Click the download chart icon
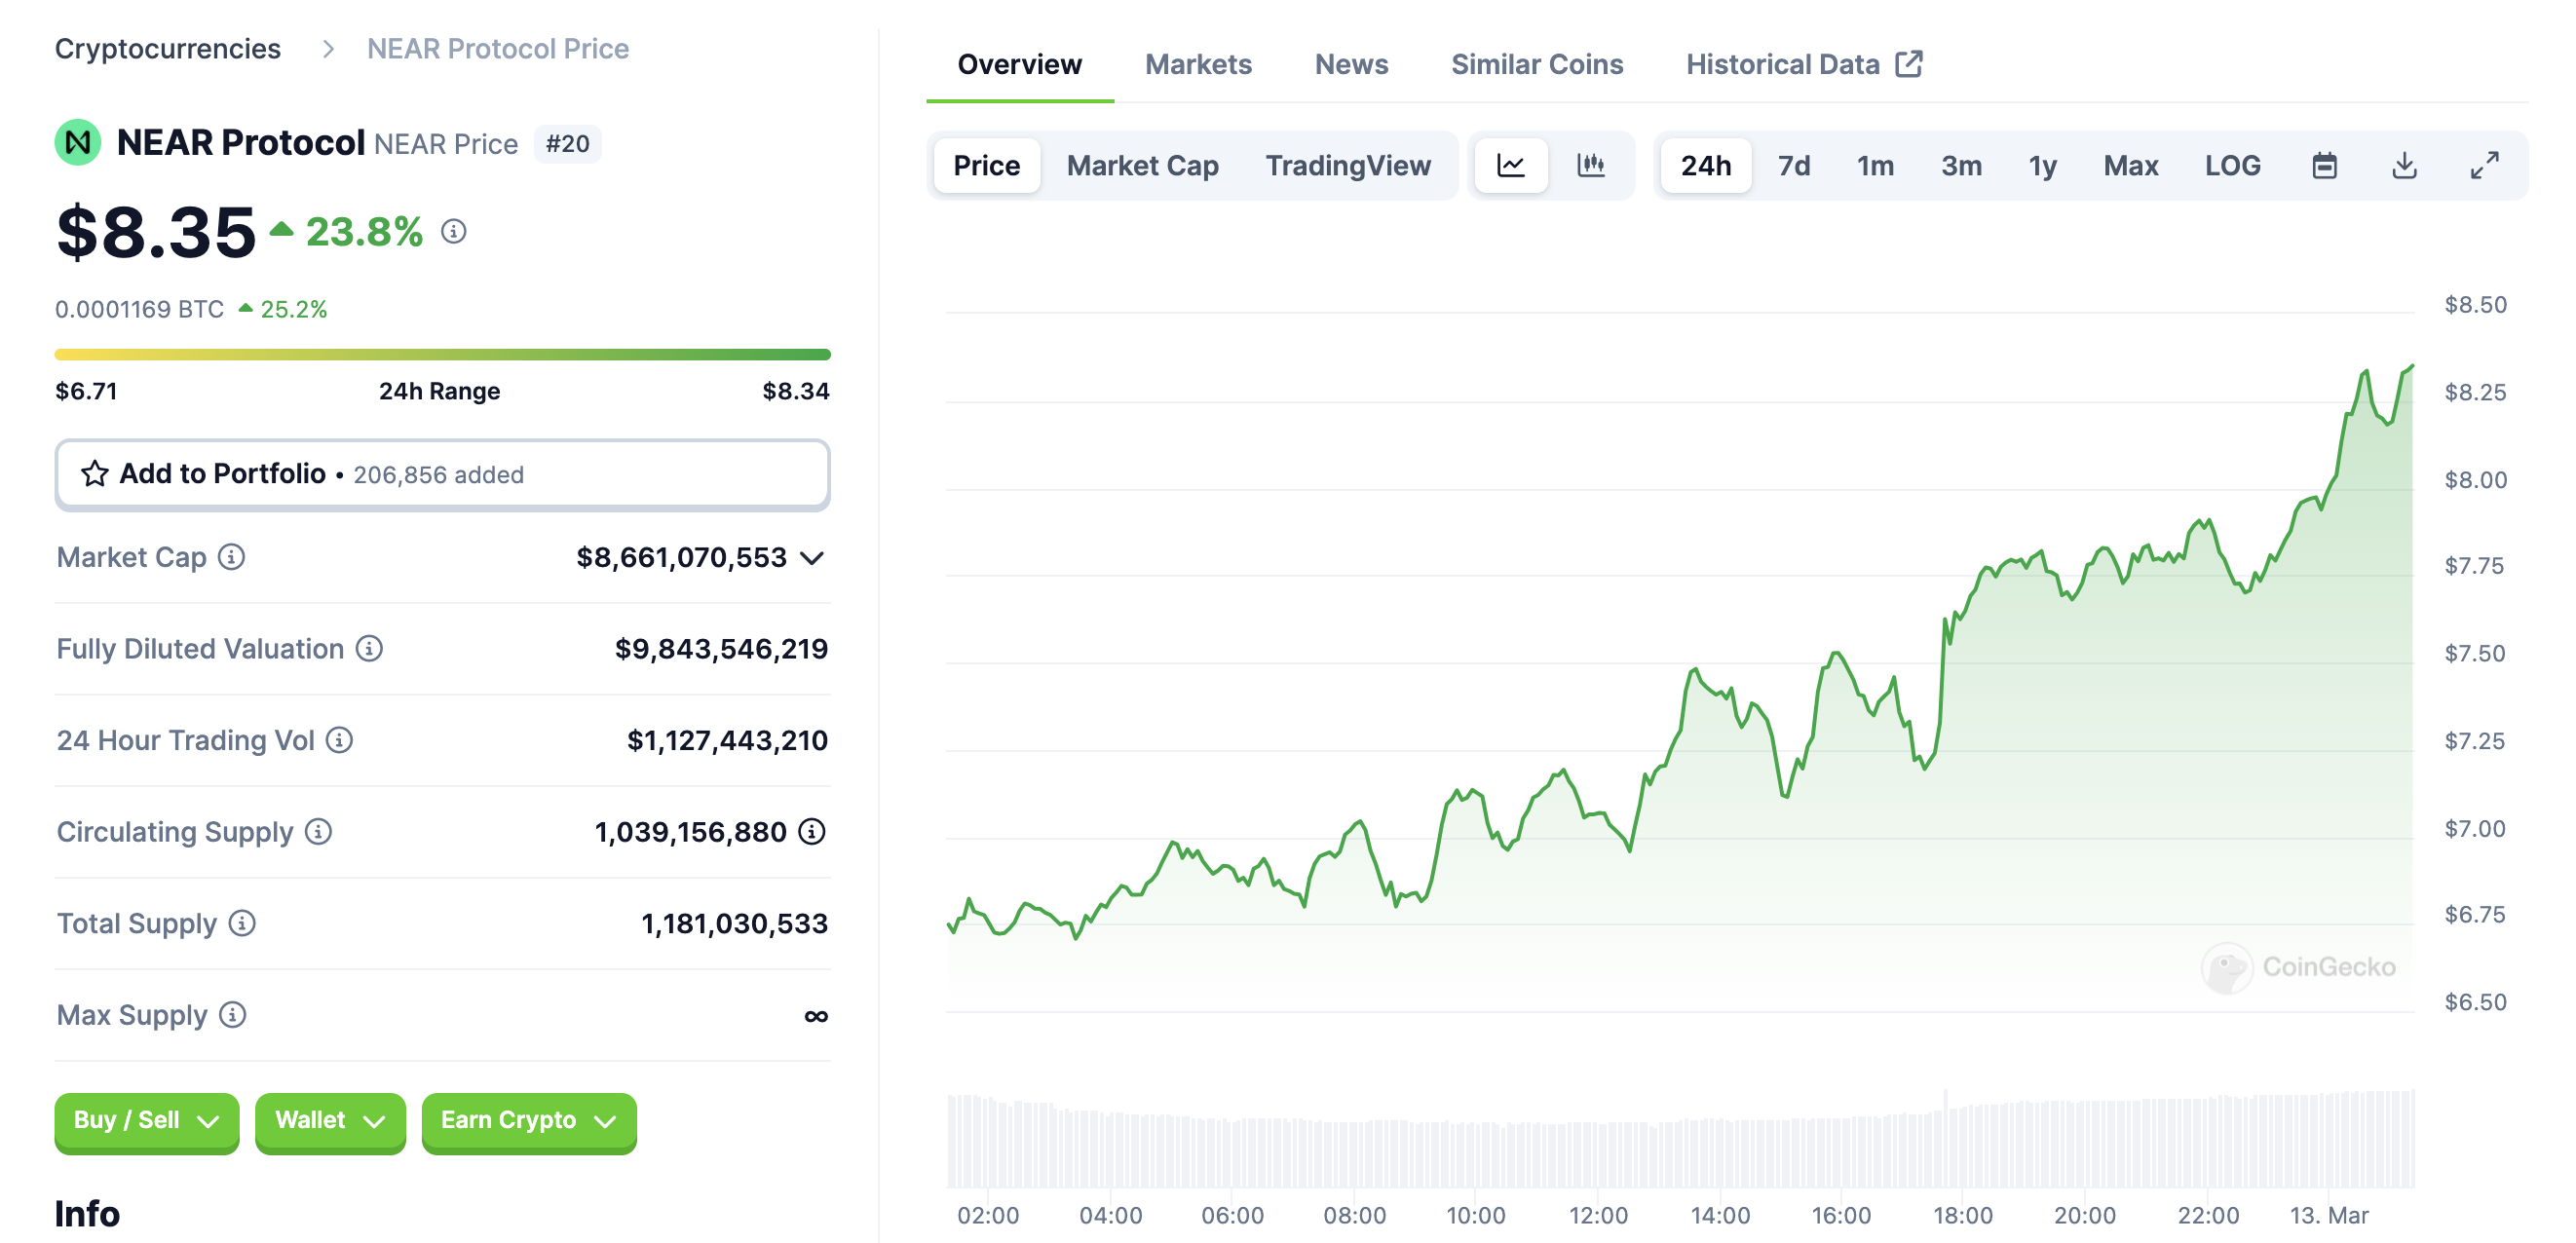This screenshot has width=2576, height=1243. (2404, 165)
